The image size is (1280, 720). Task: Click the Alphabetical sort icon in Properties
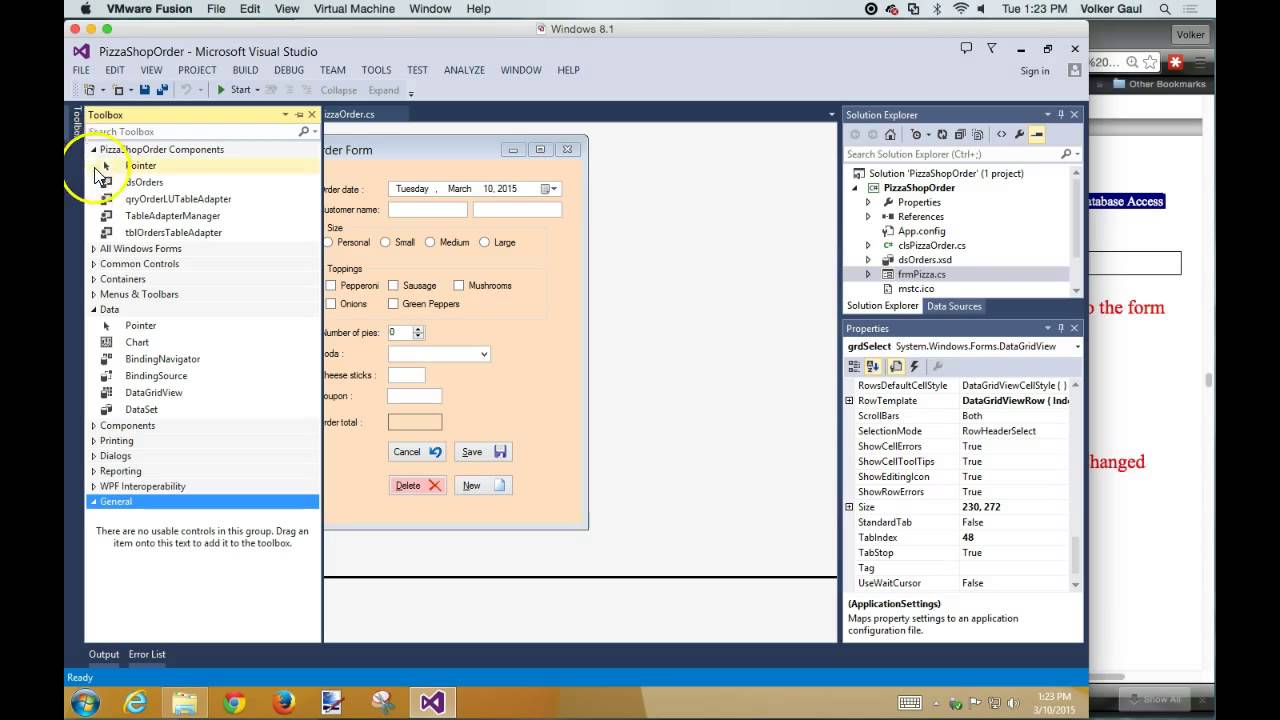click(873, 367)
